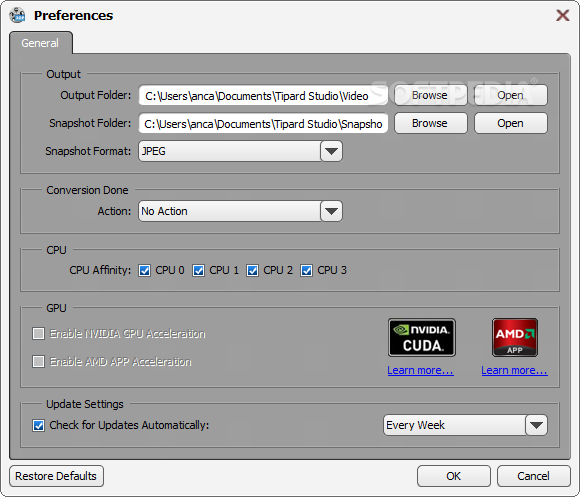Click the NVIDIA CUDA logo
580x497 pixels.
pos(422,337)
